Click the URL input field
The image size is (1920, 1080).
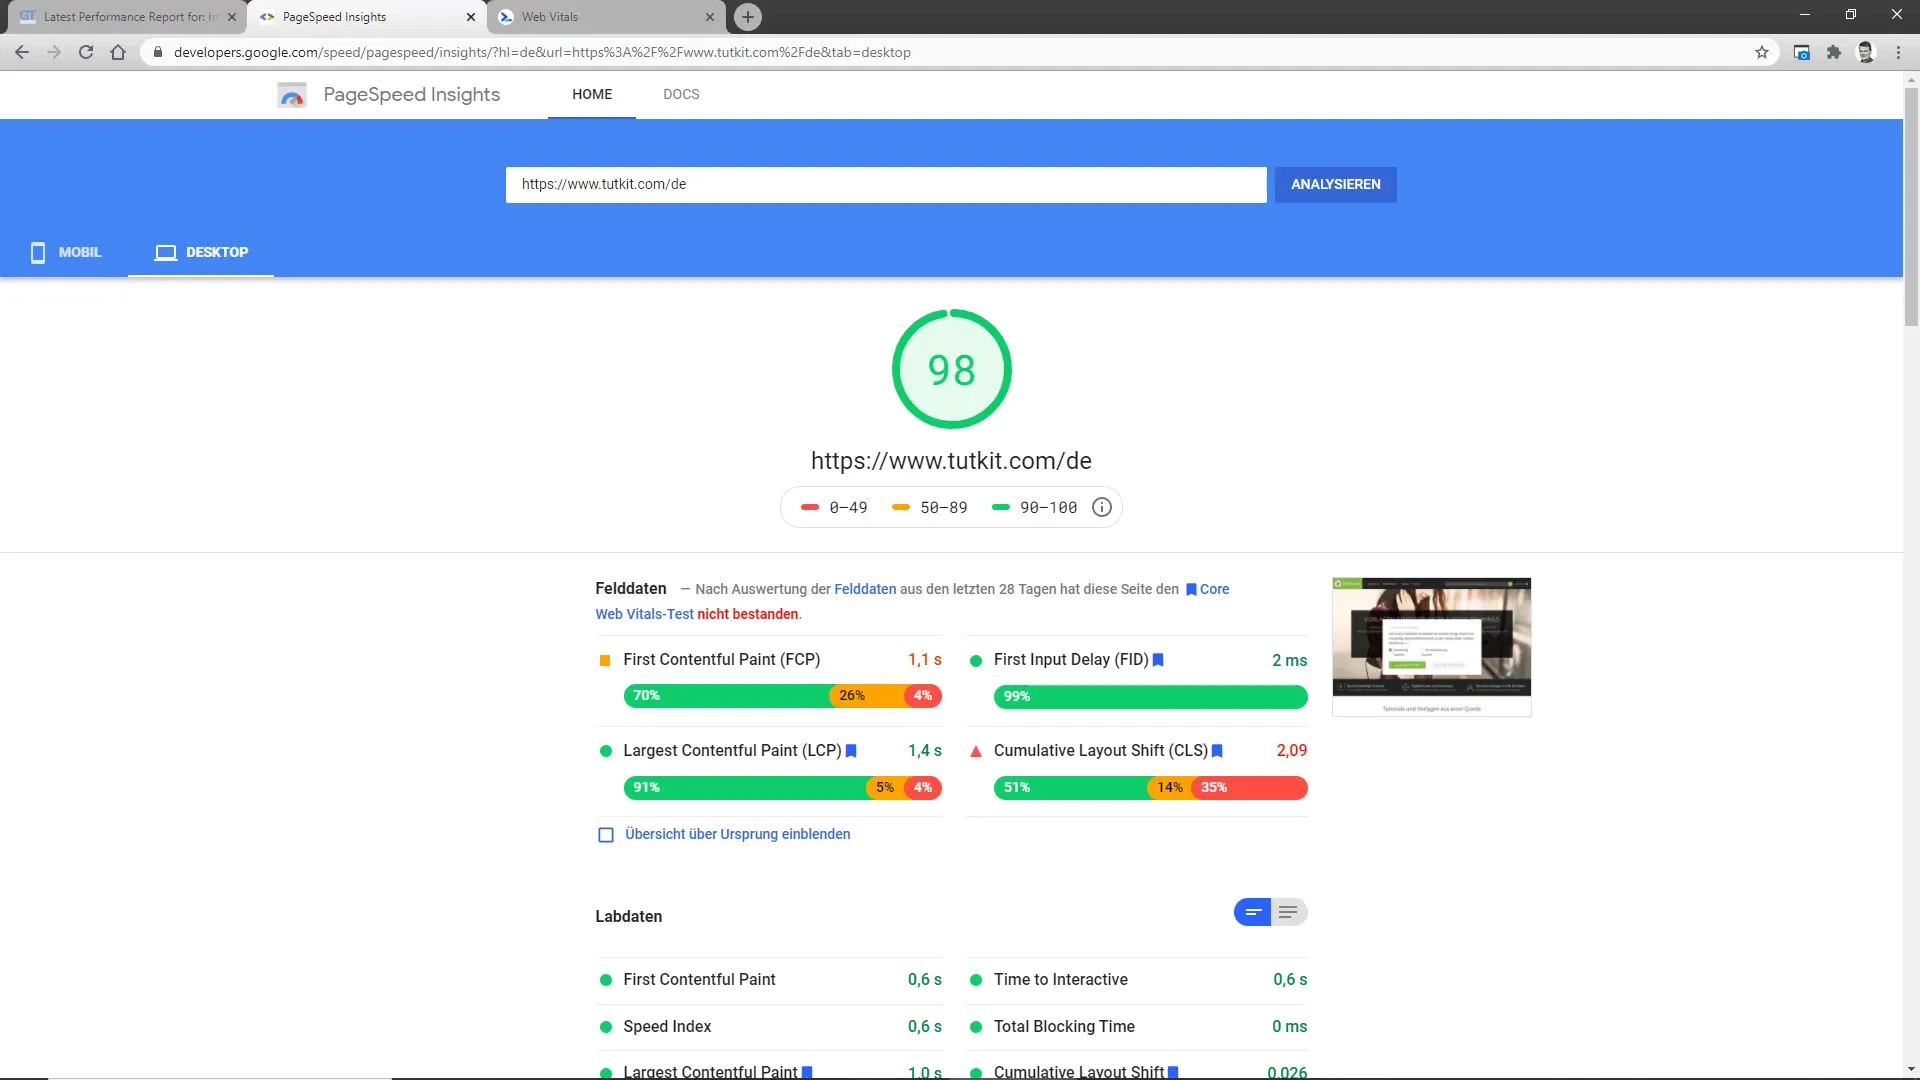pyautogui.click(x=886, y=184)
